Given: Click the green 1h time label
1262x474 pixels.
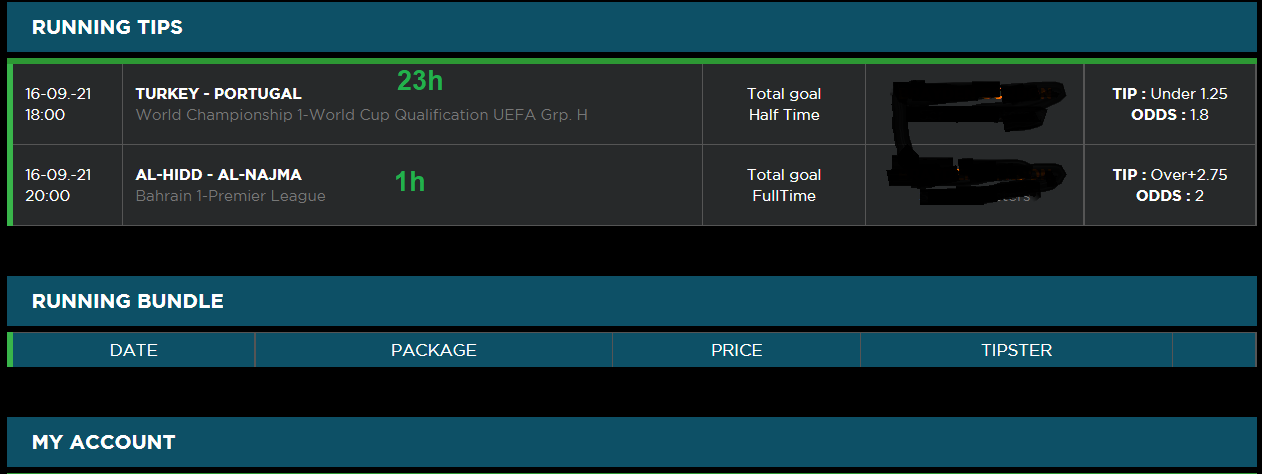Looking at the screenshot, I should point(409,181).
